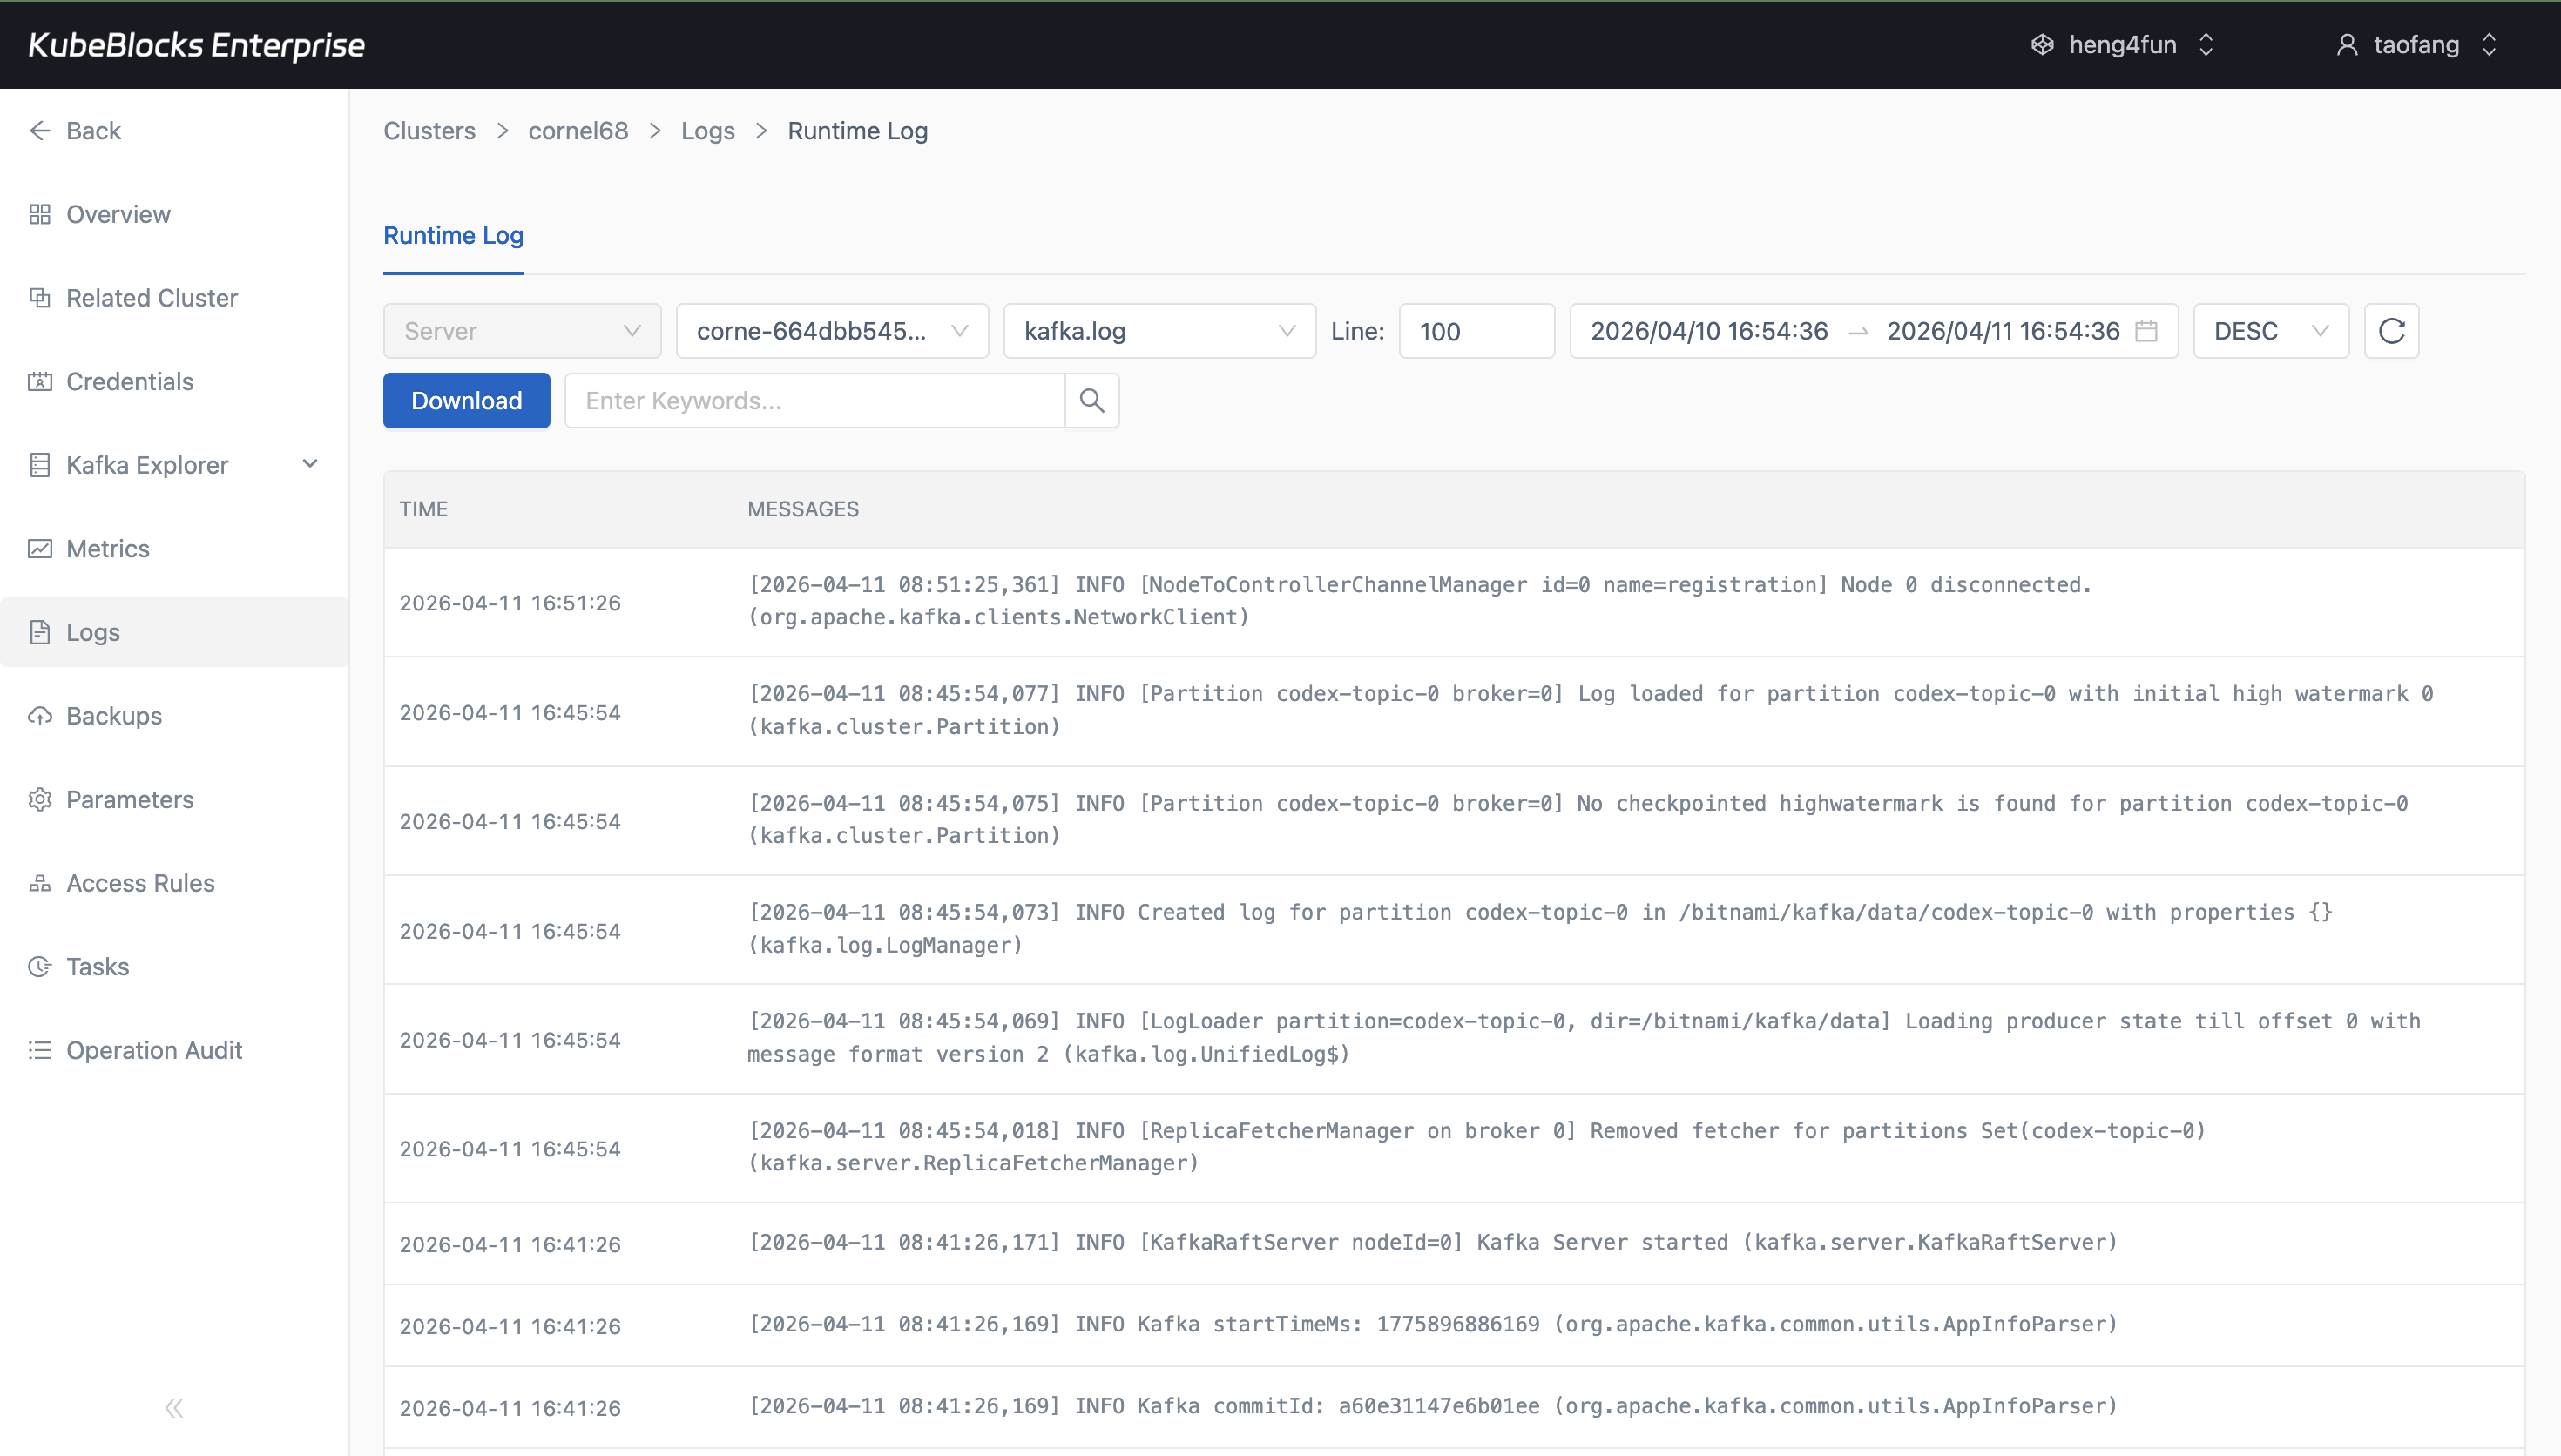Select the Loading producer state log message
This screenshot has height=1456, width=2561.
point(1584,1038)
